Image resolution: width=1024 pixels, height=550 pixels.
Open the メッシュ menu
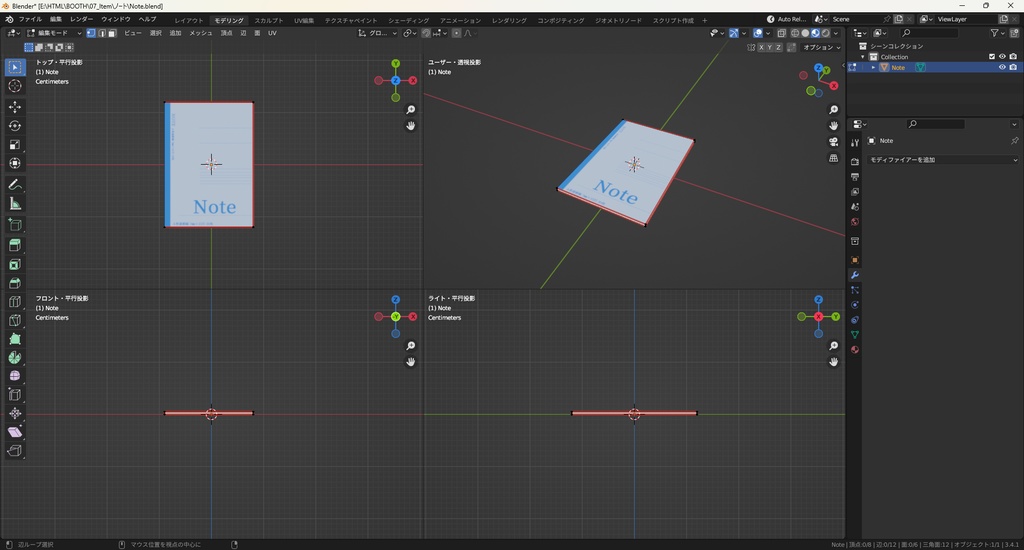[x=200, y=33]
